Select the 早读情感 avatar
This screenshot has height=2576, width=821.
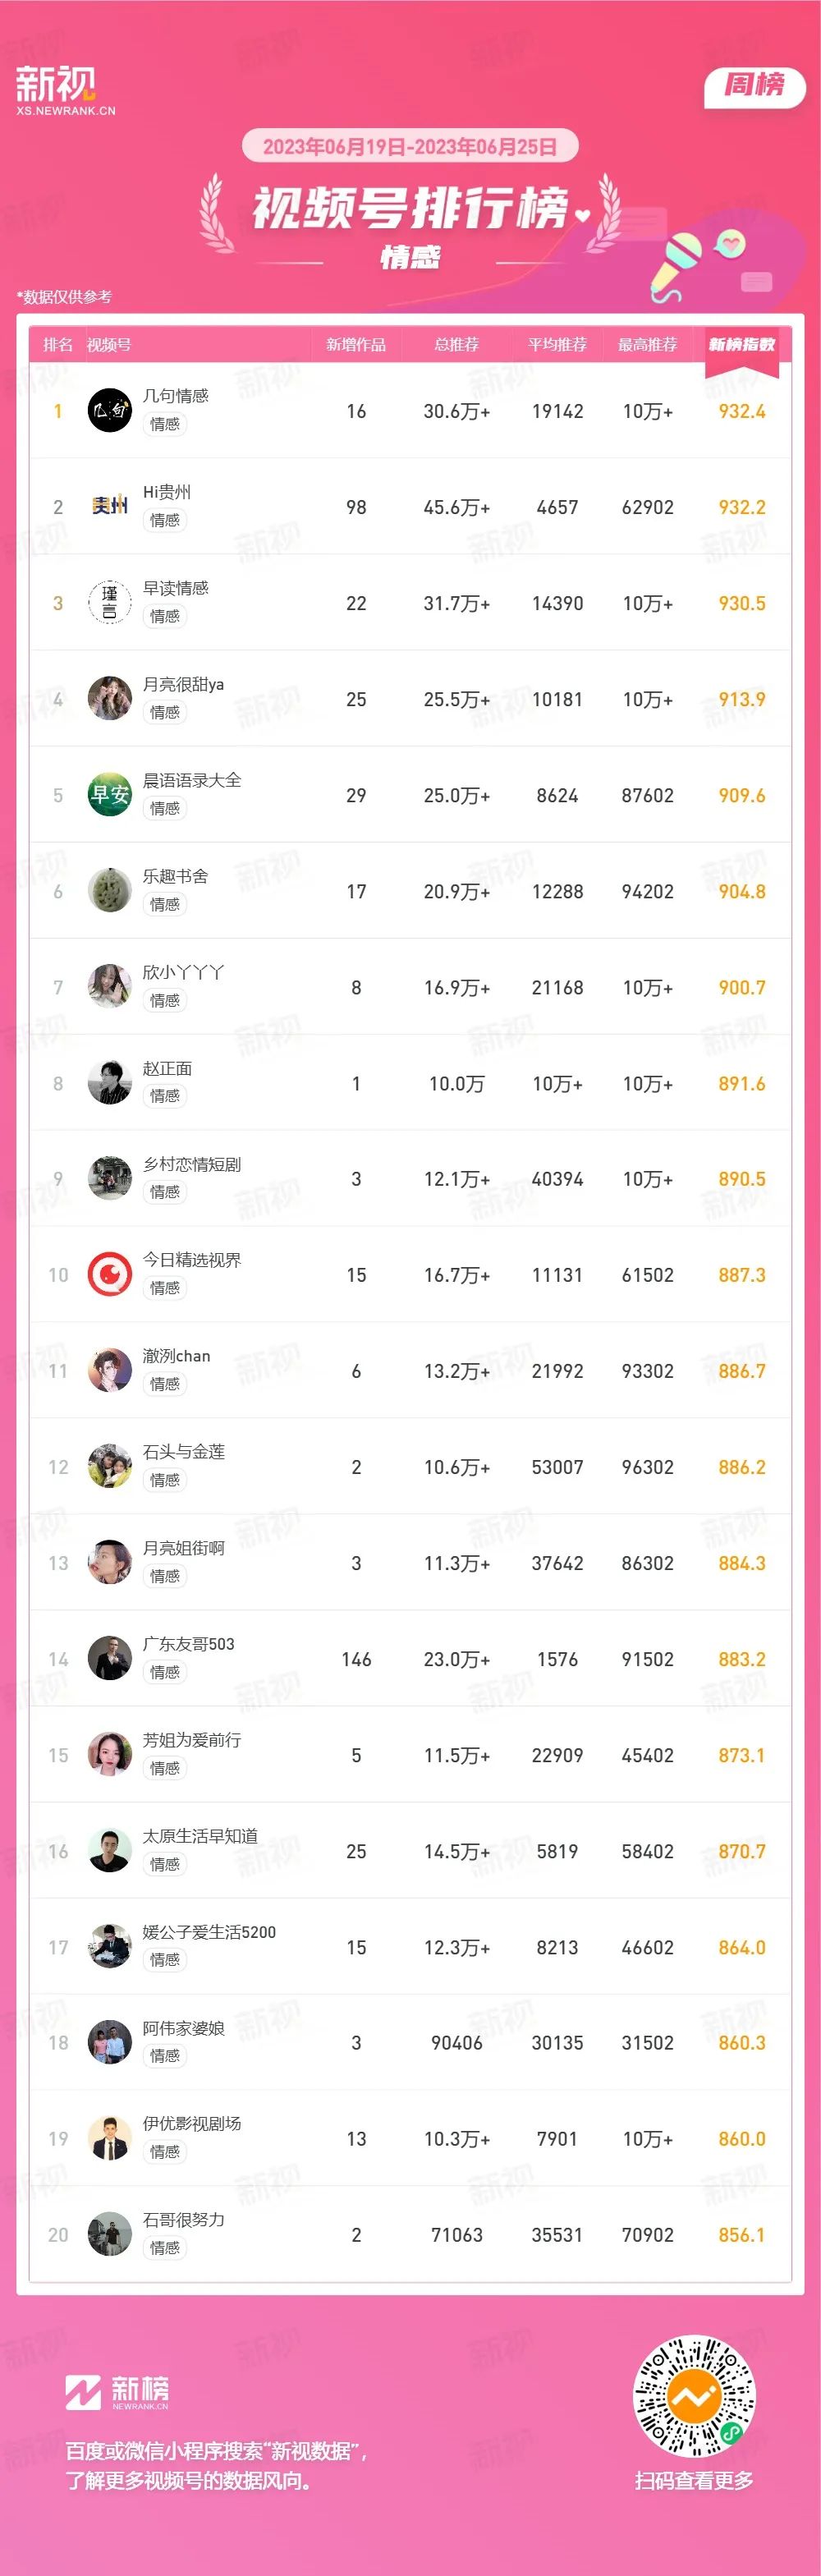(x=110, y=602)
